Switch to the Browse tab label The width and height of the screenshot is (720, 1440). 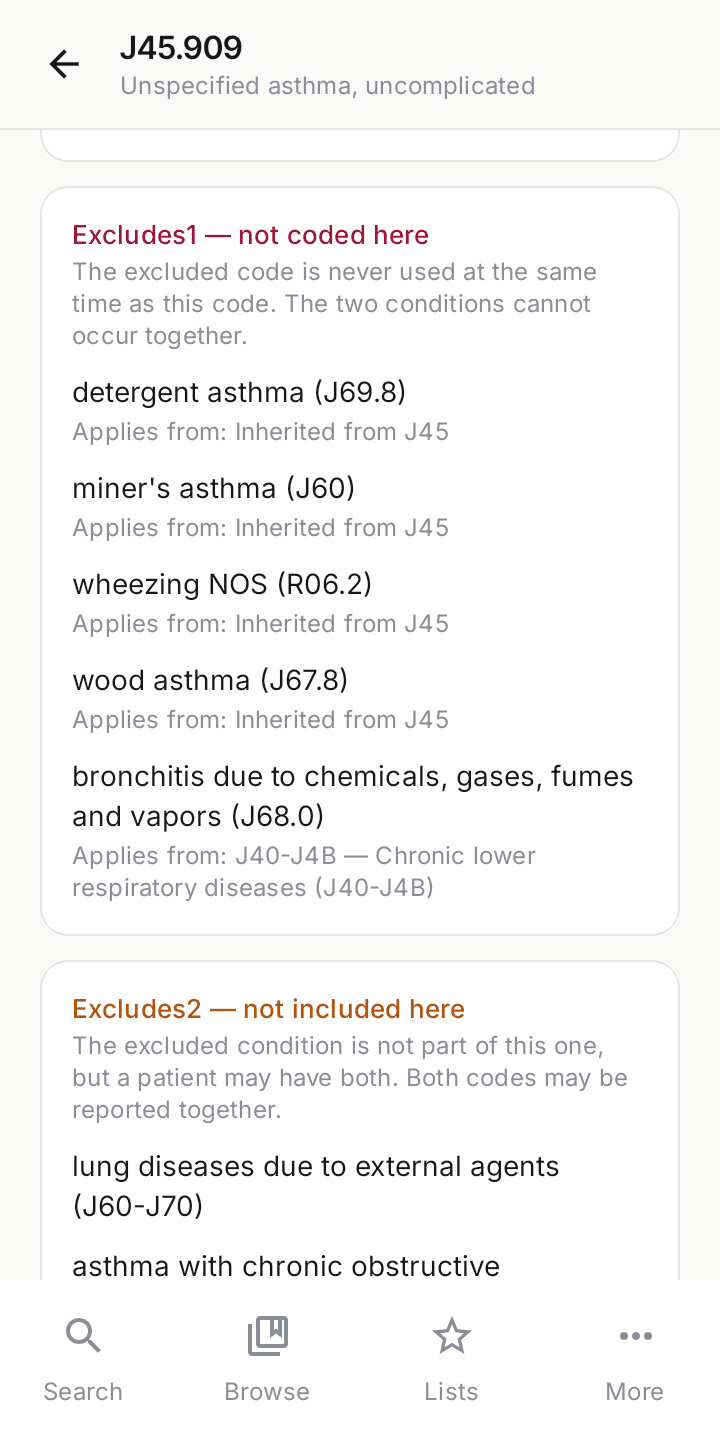click(267, 1391)
